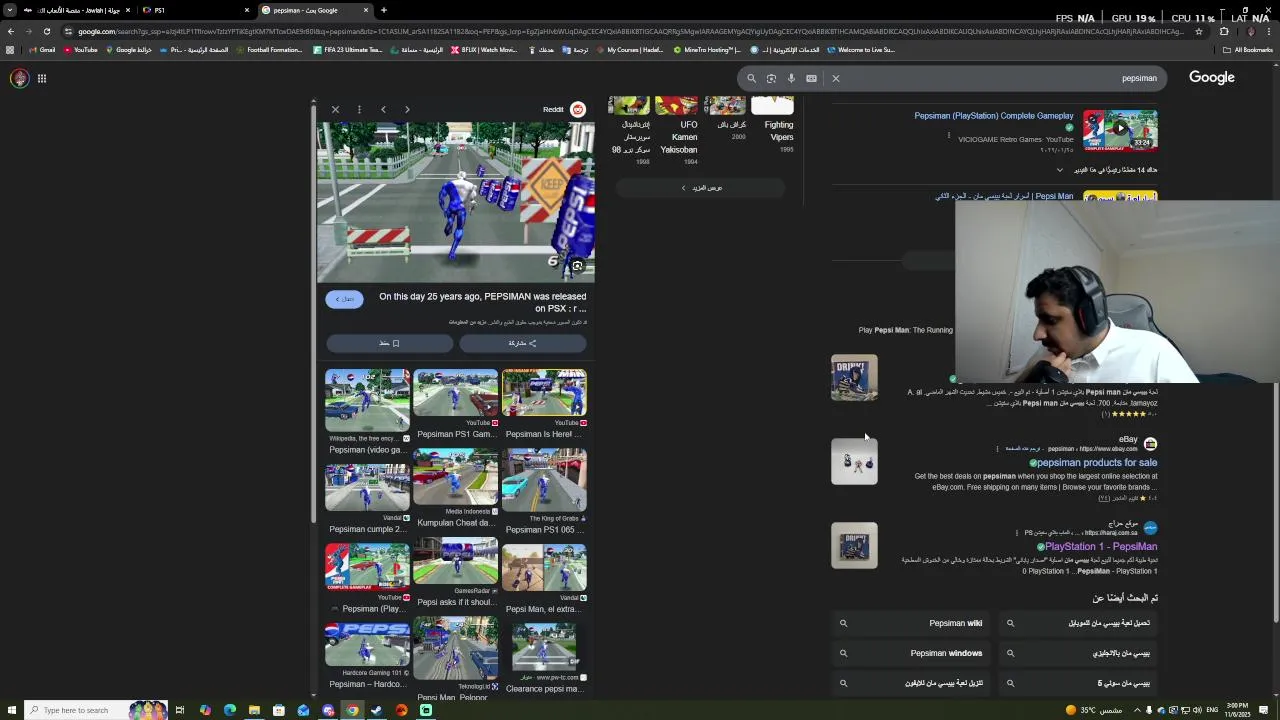Open the image panel three-dot menu
This screenshot has height=720, width=1280.
pyautogui.click(x=359, y=109)
